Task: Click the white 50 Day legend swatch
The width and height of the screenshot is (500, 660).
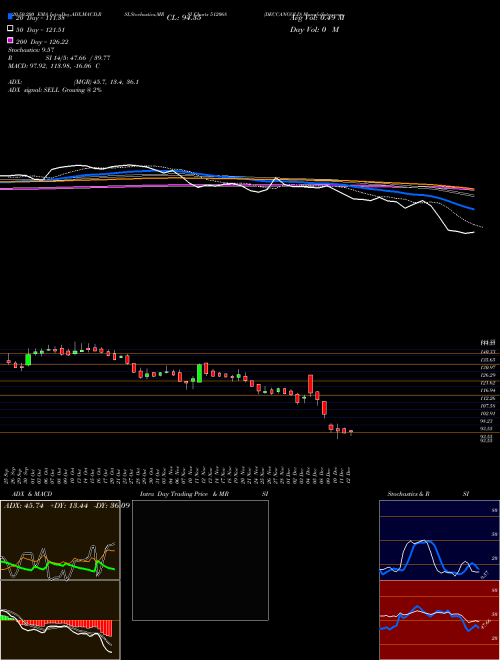Action: pos(11,29)
